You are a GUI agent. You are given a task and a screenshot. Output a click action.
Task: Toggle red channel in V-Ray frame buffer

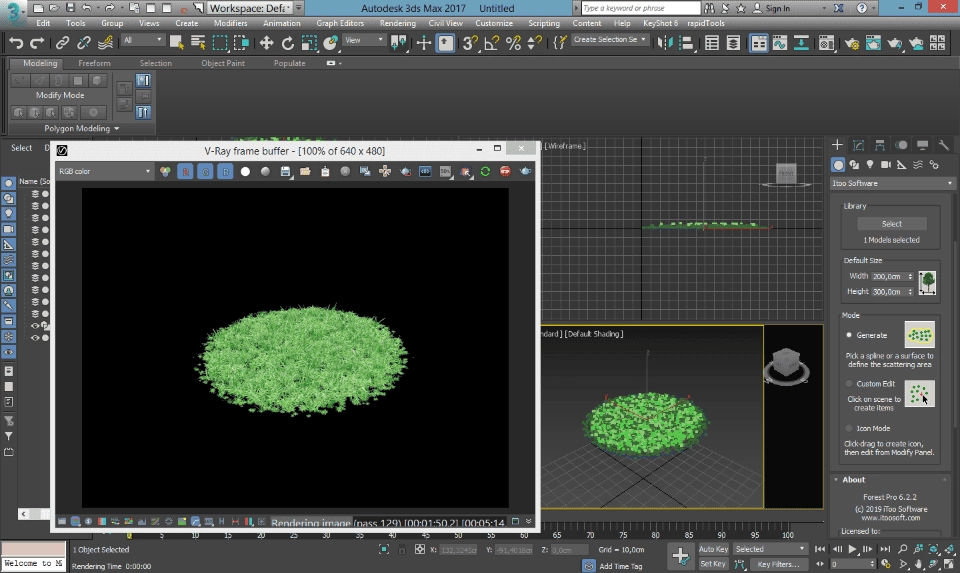pyautogui.click(x=185, y=171)
